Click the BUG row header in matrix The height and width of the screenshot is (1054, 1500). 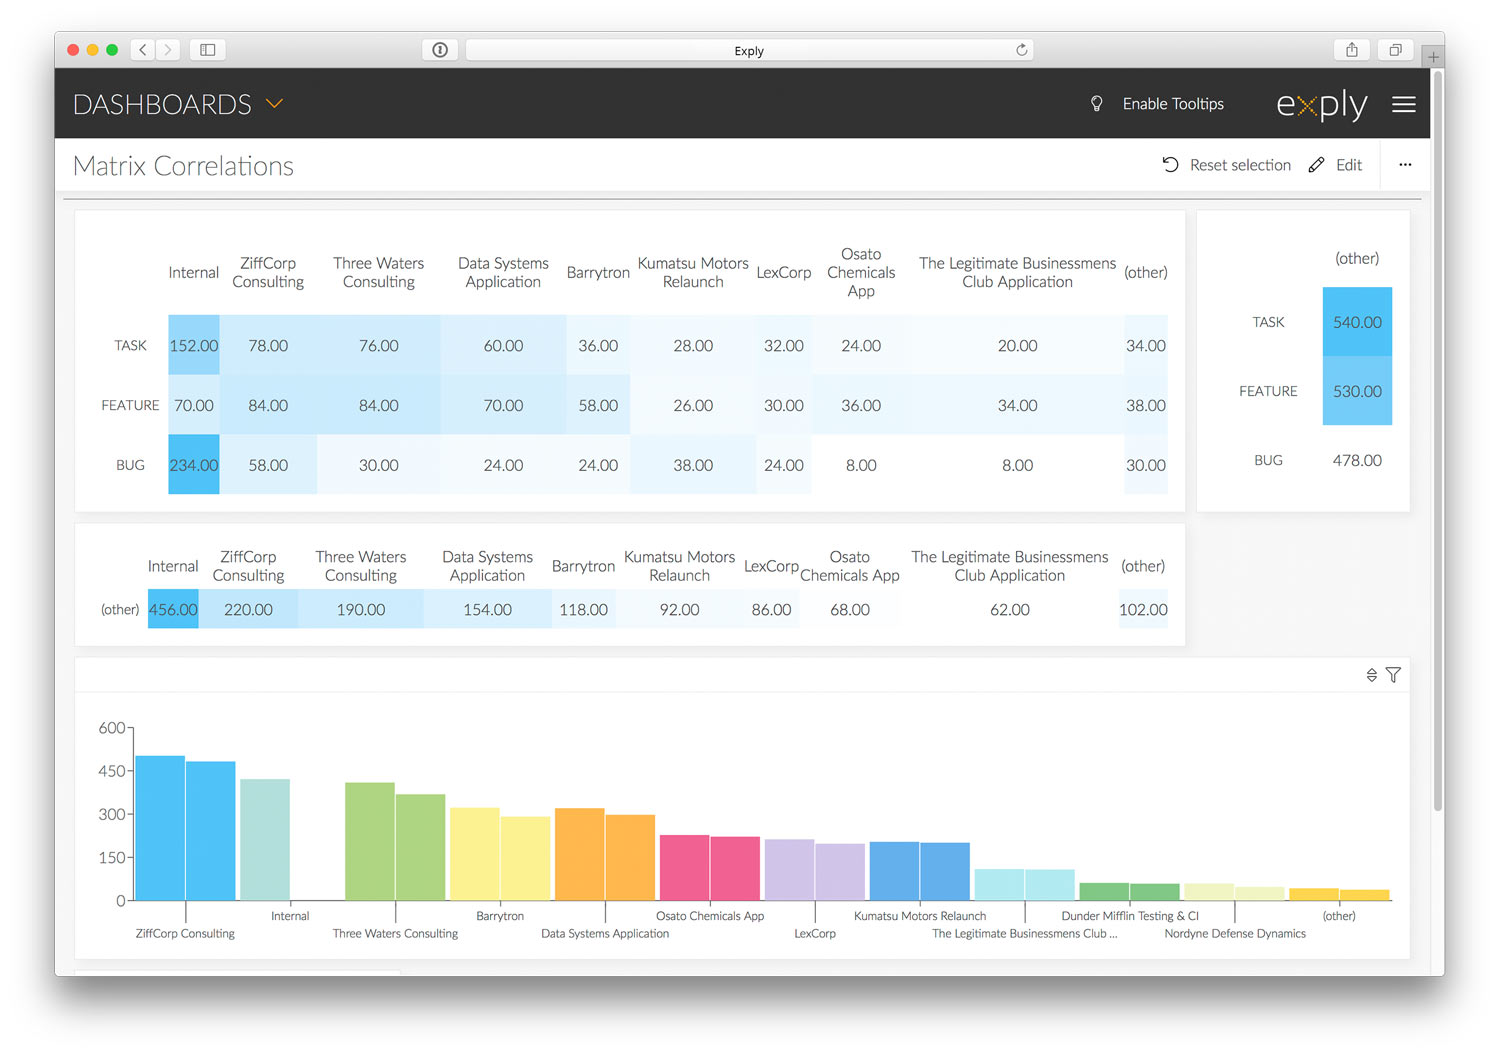[x=130, y=465]
